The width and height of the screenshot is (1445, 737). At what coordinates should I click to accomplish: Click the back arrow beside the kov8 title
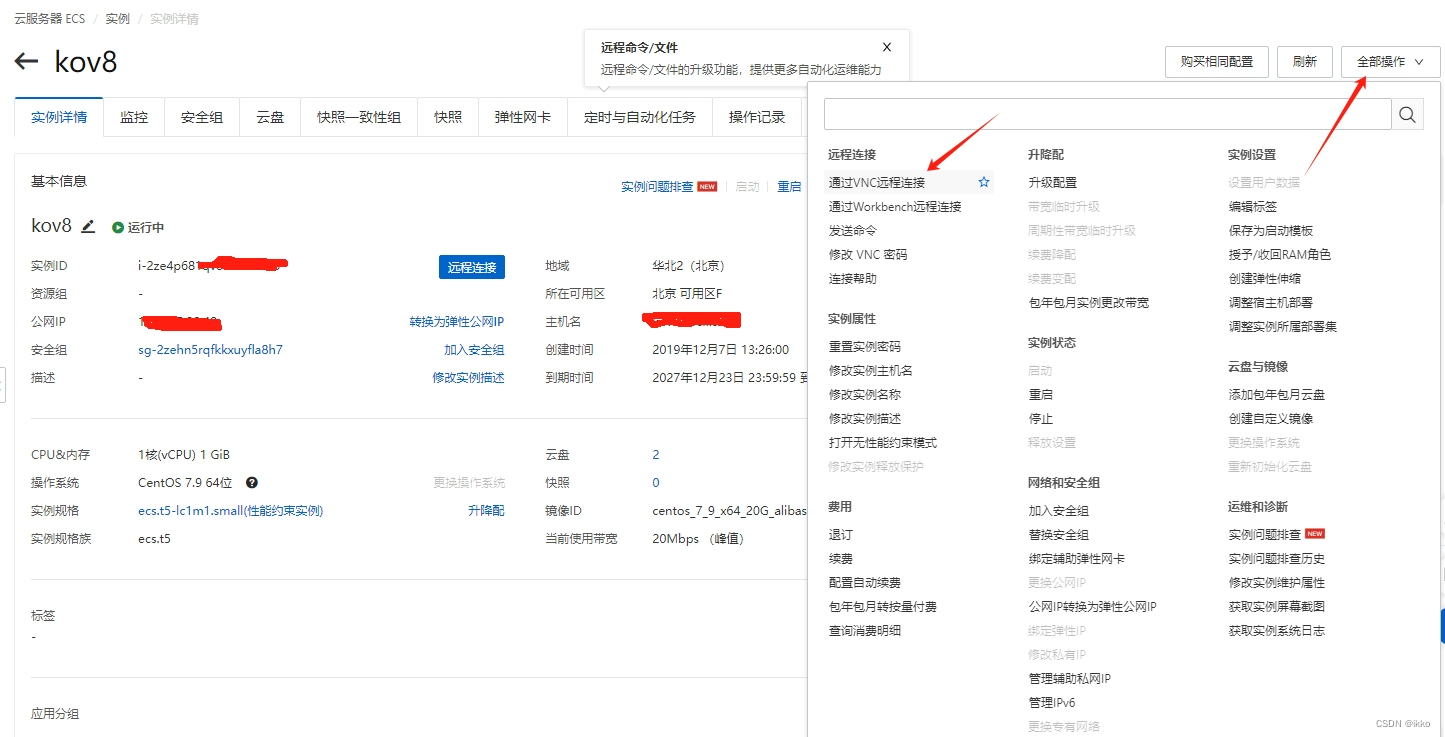pyautogui.click(x=26, y=61)
